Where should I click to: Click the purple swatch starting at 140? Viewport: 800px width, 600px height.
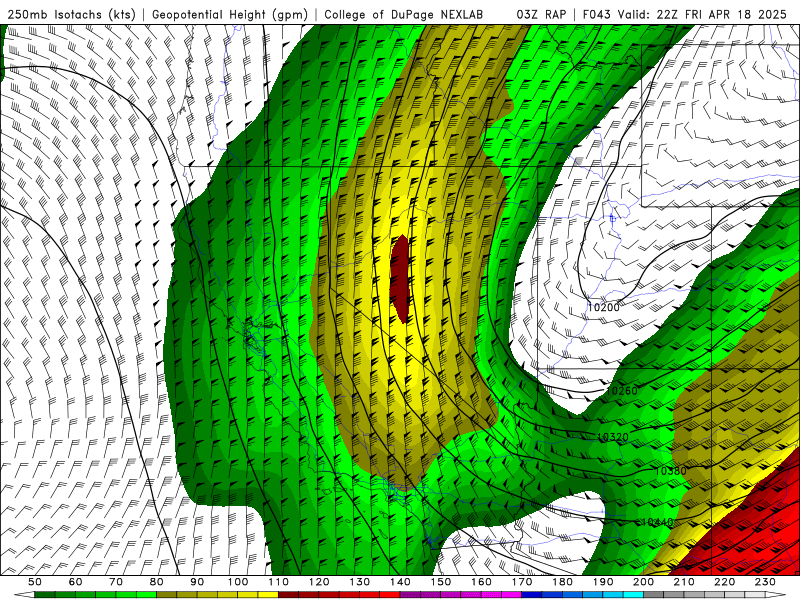click(410, 595)
